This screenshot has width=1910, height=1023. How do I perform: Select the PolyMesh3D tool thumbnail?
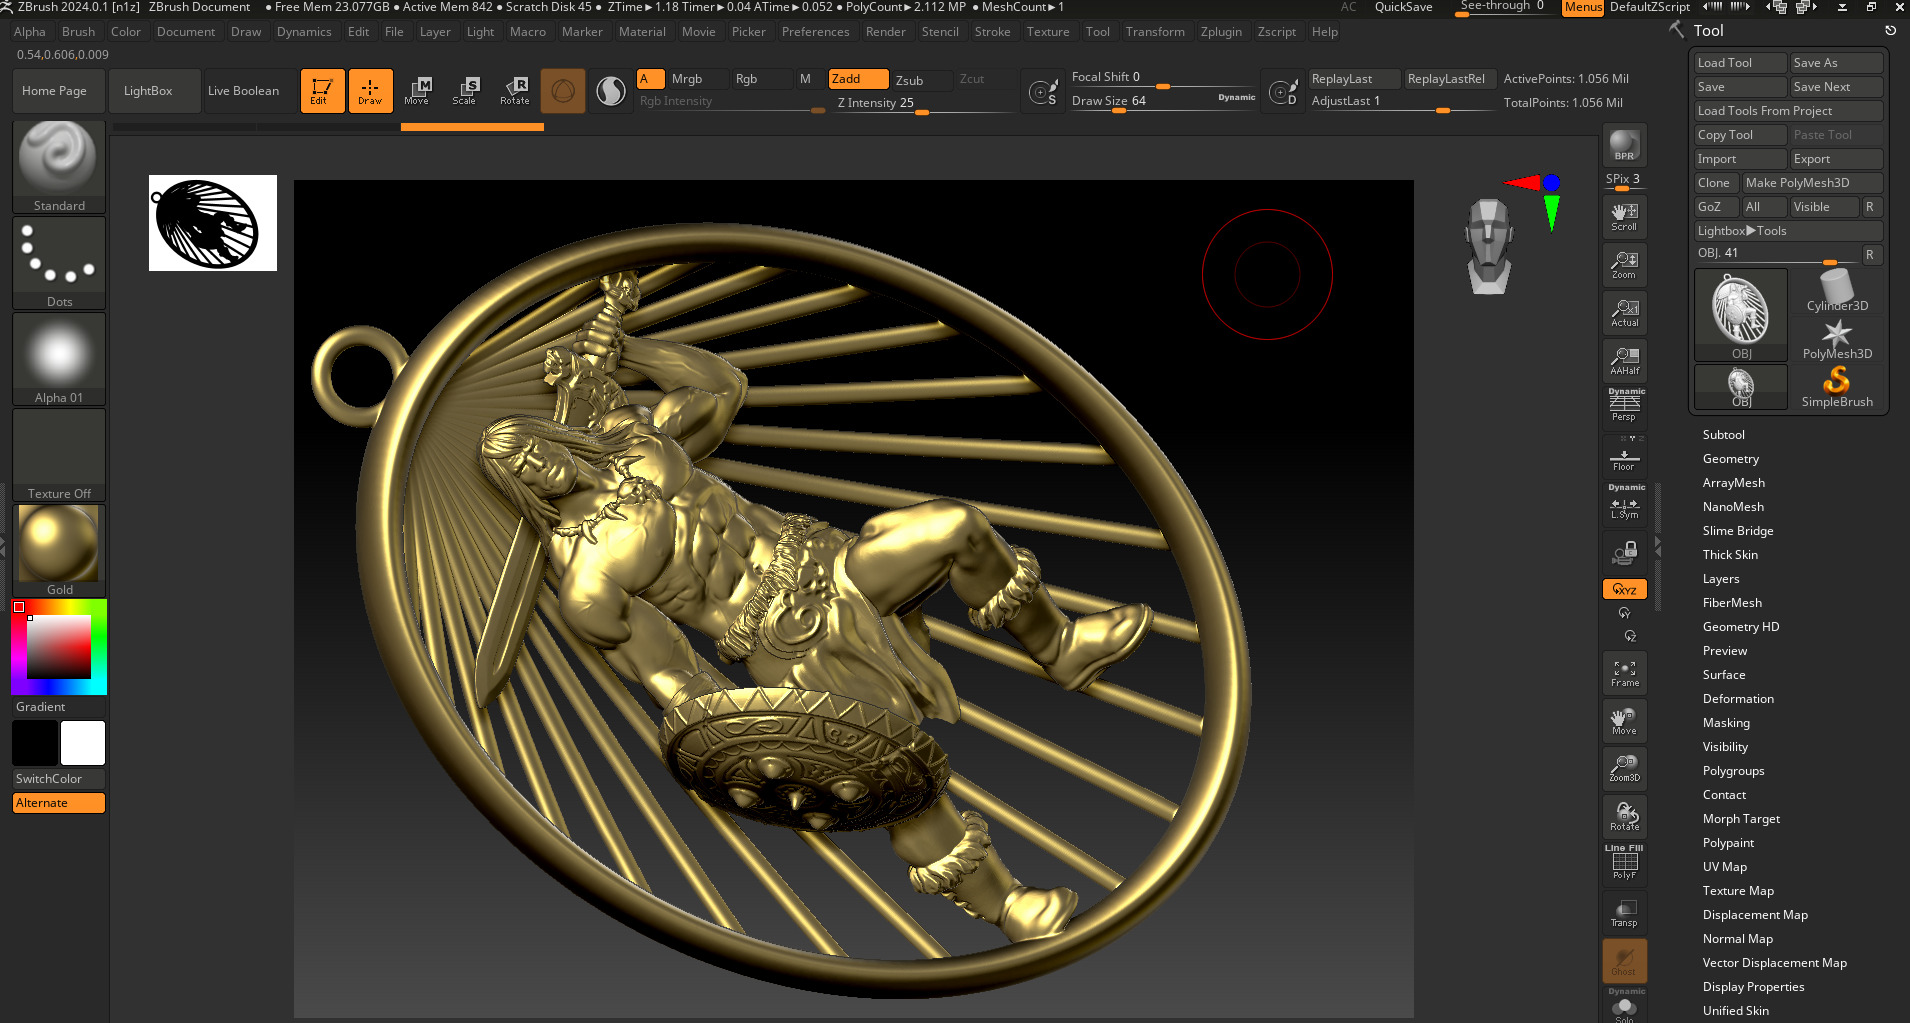(x=1837, y=339)
